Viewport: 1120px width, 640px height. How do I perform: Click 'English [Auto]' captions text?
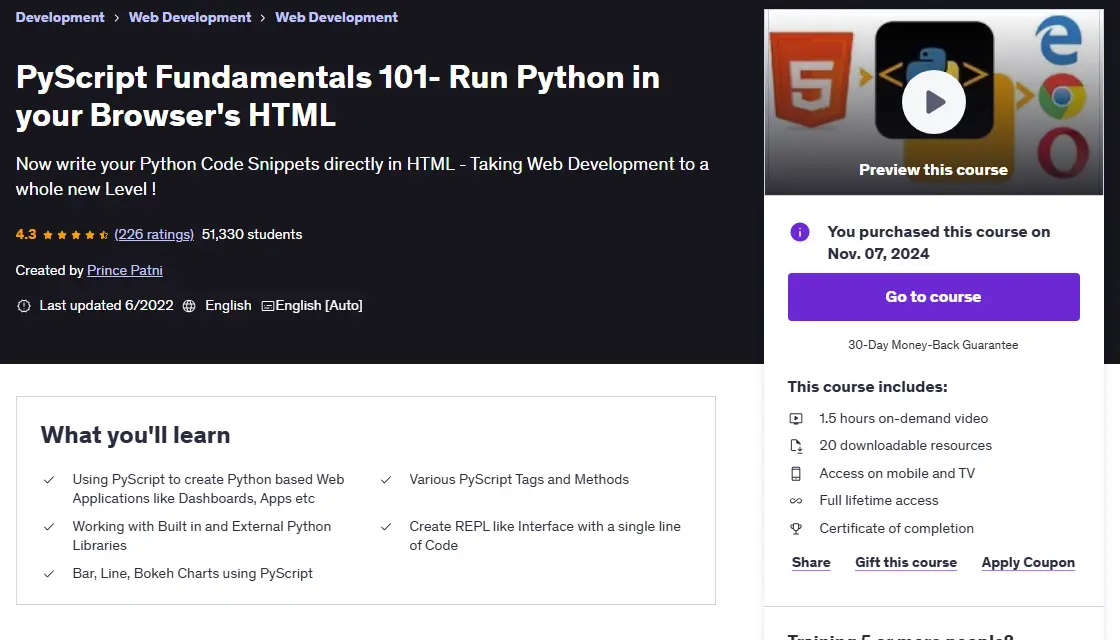point(319,306)
